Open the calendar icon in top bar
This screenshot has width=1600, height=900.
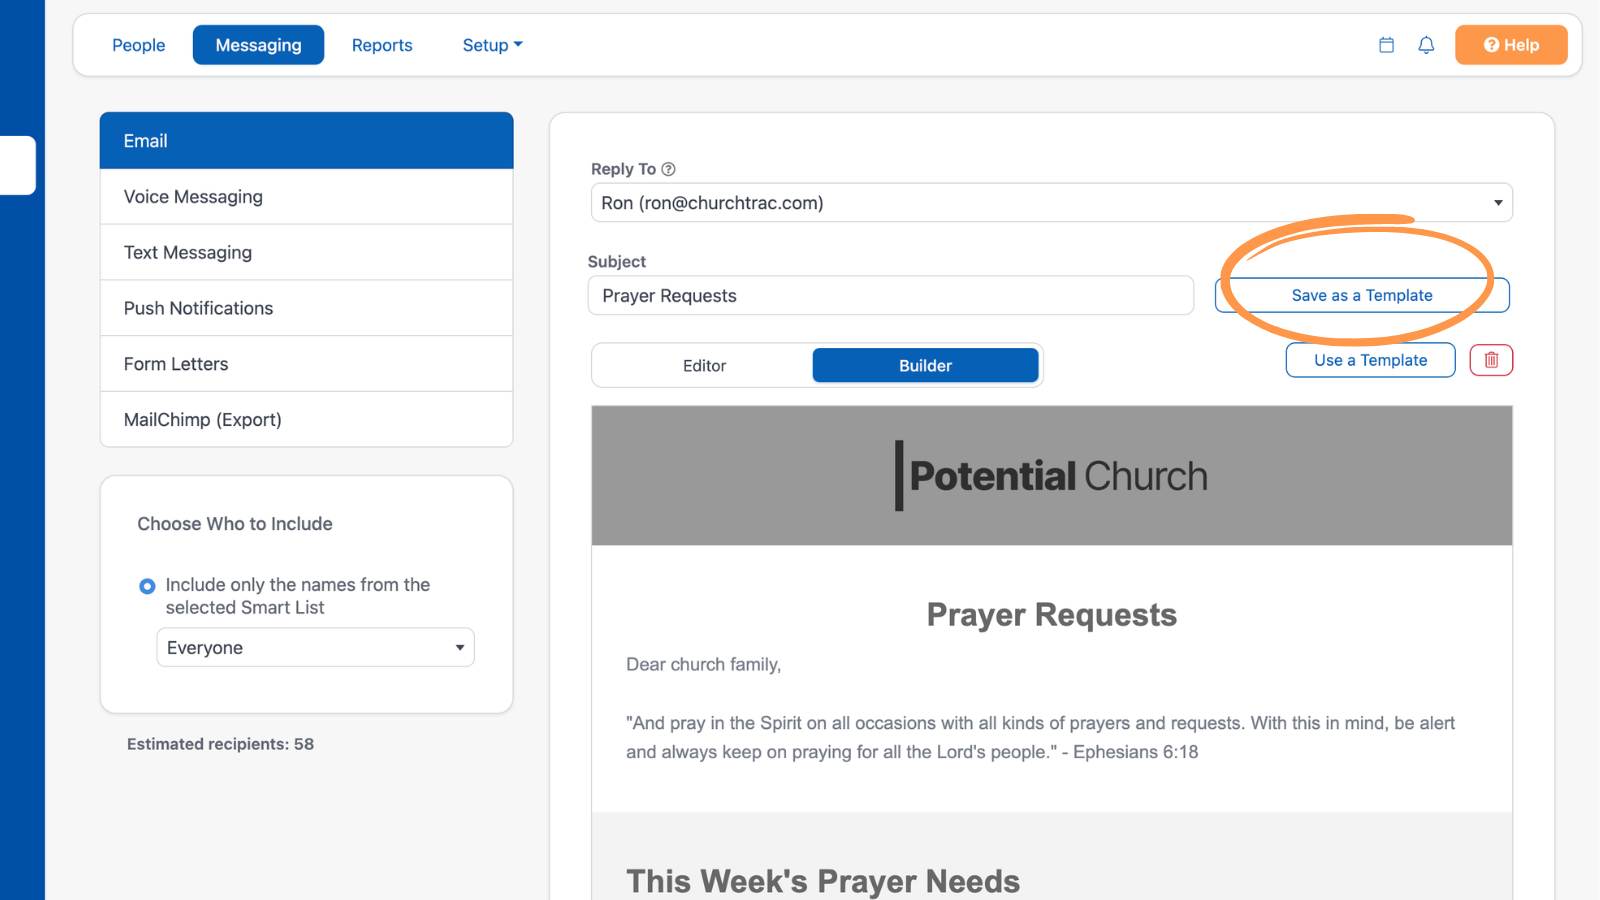click(x=1386, y=45)
